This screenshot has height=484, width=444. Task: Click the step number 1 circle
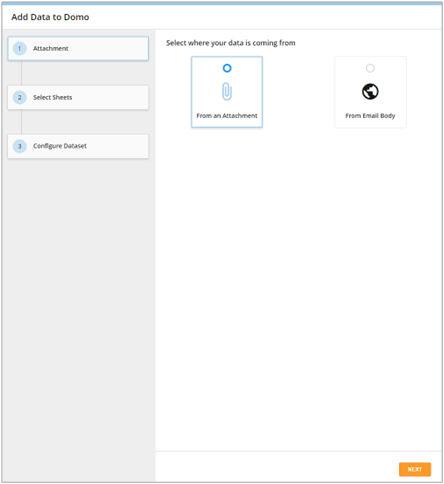coord(20,49)
